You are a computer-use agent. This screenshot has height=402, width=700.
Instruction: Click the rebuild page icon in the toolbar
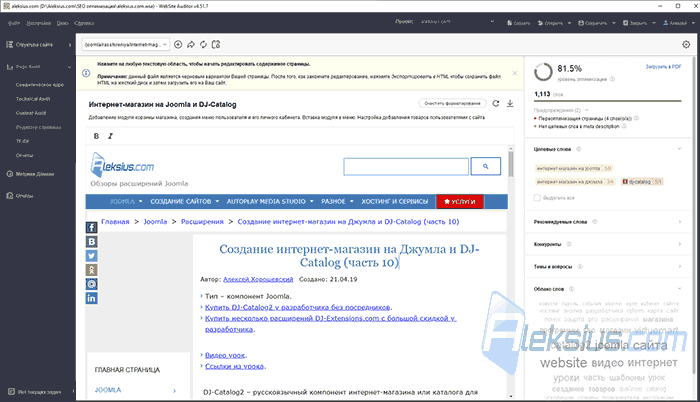pos(216,44)
